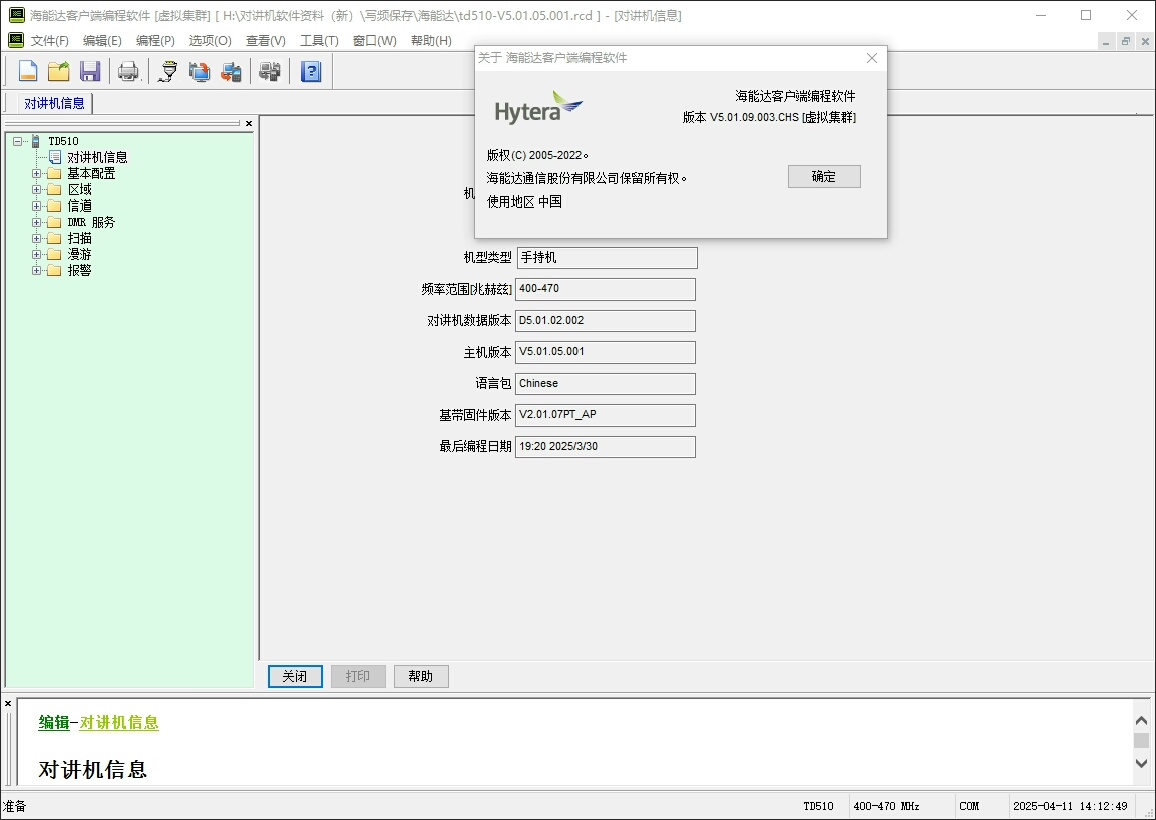The width and height of the screenshot is (1156, 820).
Task: Click the 关闭 button below the form
Action: 295,677
